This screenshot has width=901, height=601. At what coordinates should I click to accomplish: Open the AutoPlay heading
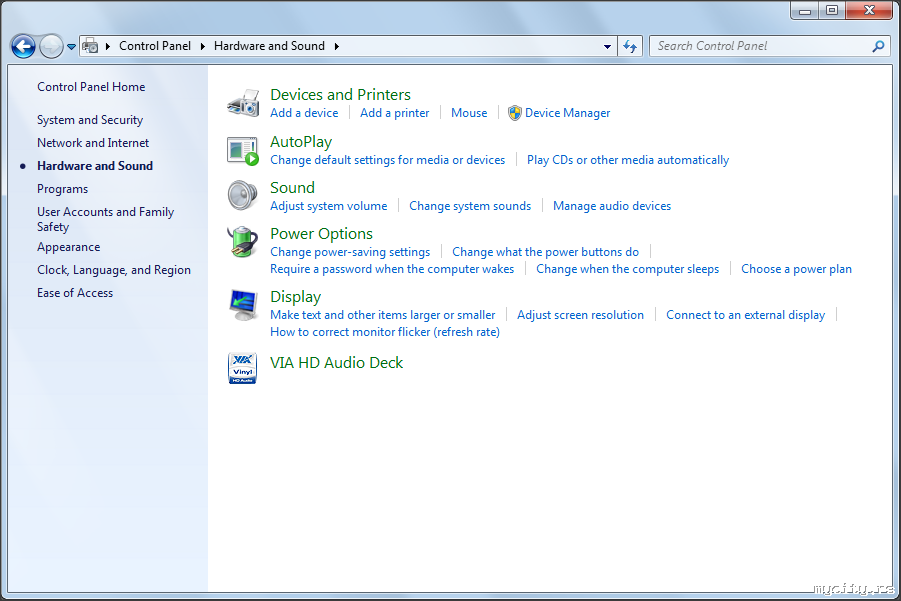tap(301, 141)
